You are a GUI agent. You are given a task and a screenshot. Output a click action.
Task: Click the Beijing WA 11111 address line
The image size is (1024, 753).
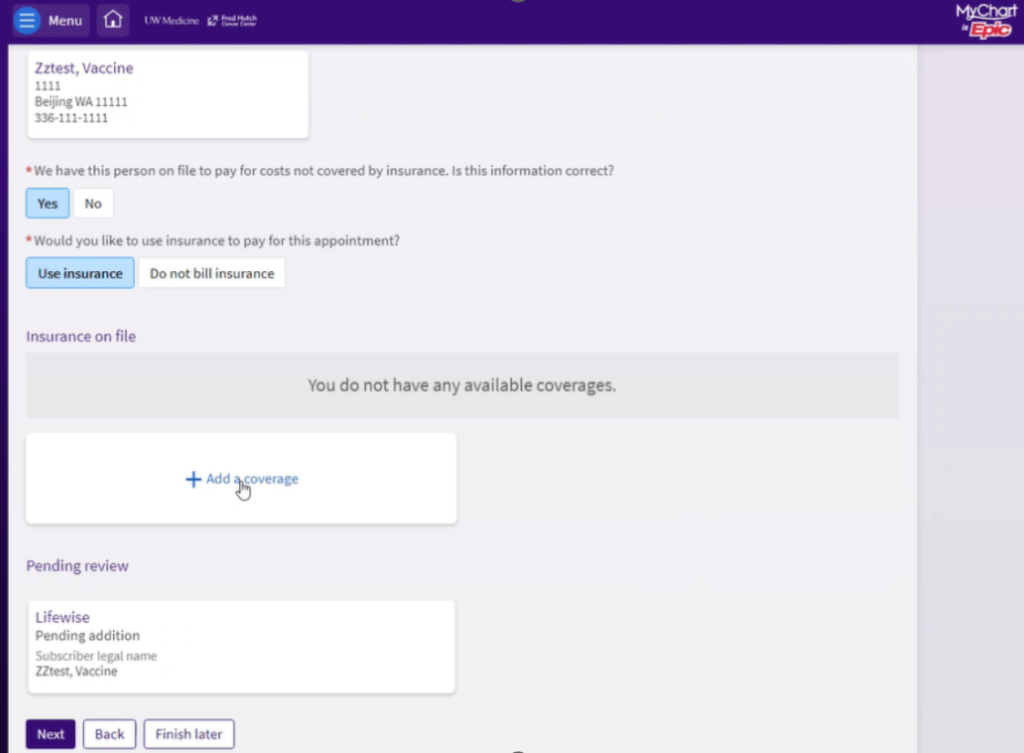click(x=81, y=102)
